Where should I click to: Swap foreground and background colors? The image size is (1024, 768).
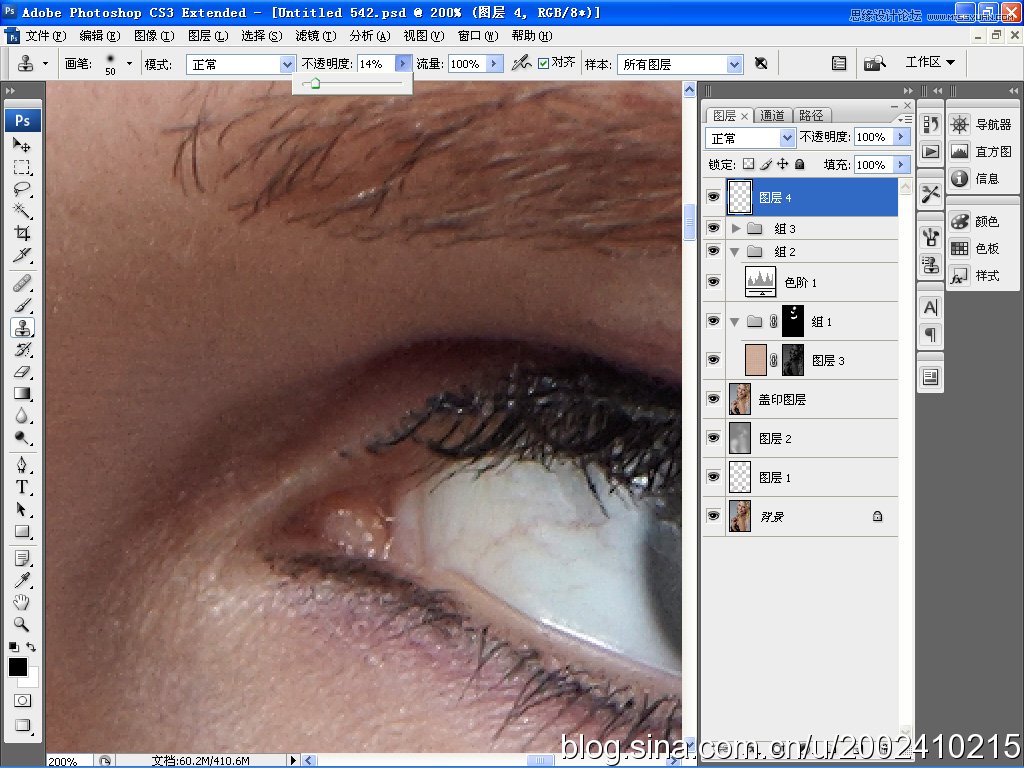31,647
